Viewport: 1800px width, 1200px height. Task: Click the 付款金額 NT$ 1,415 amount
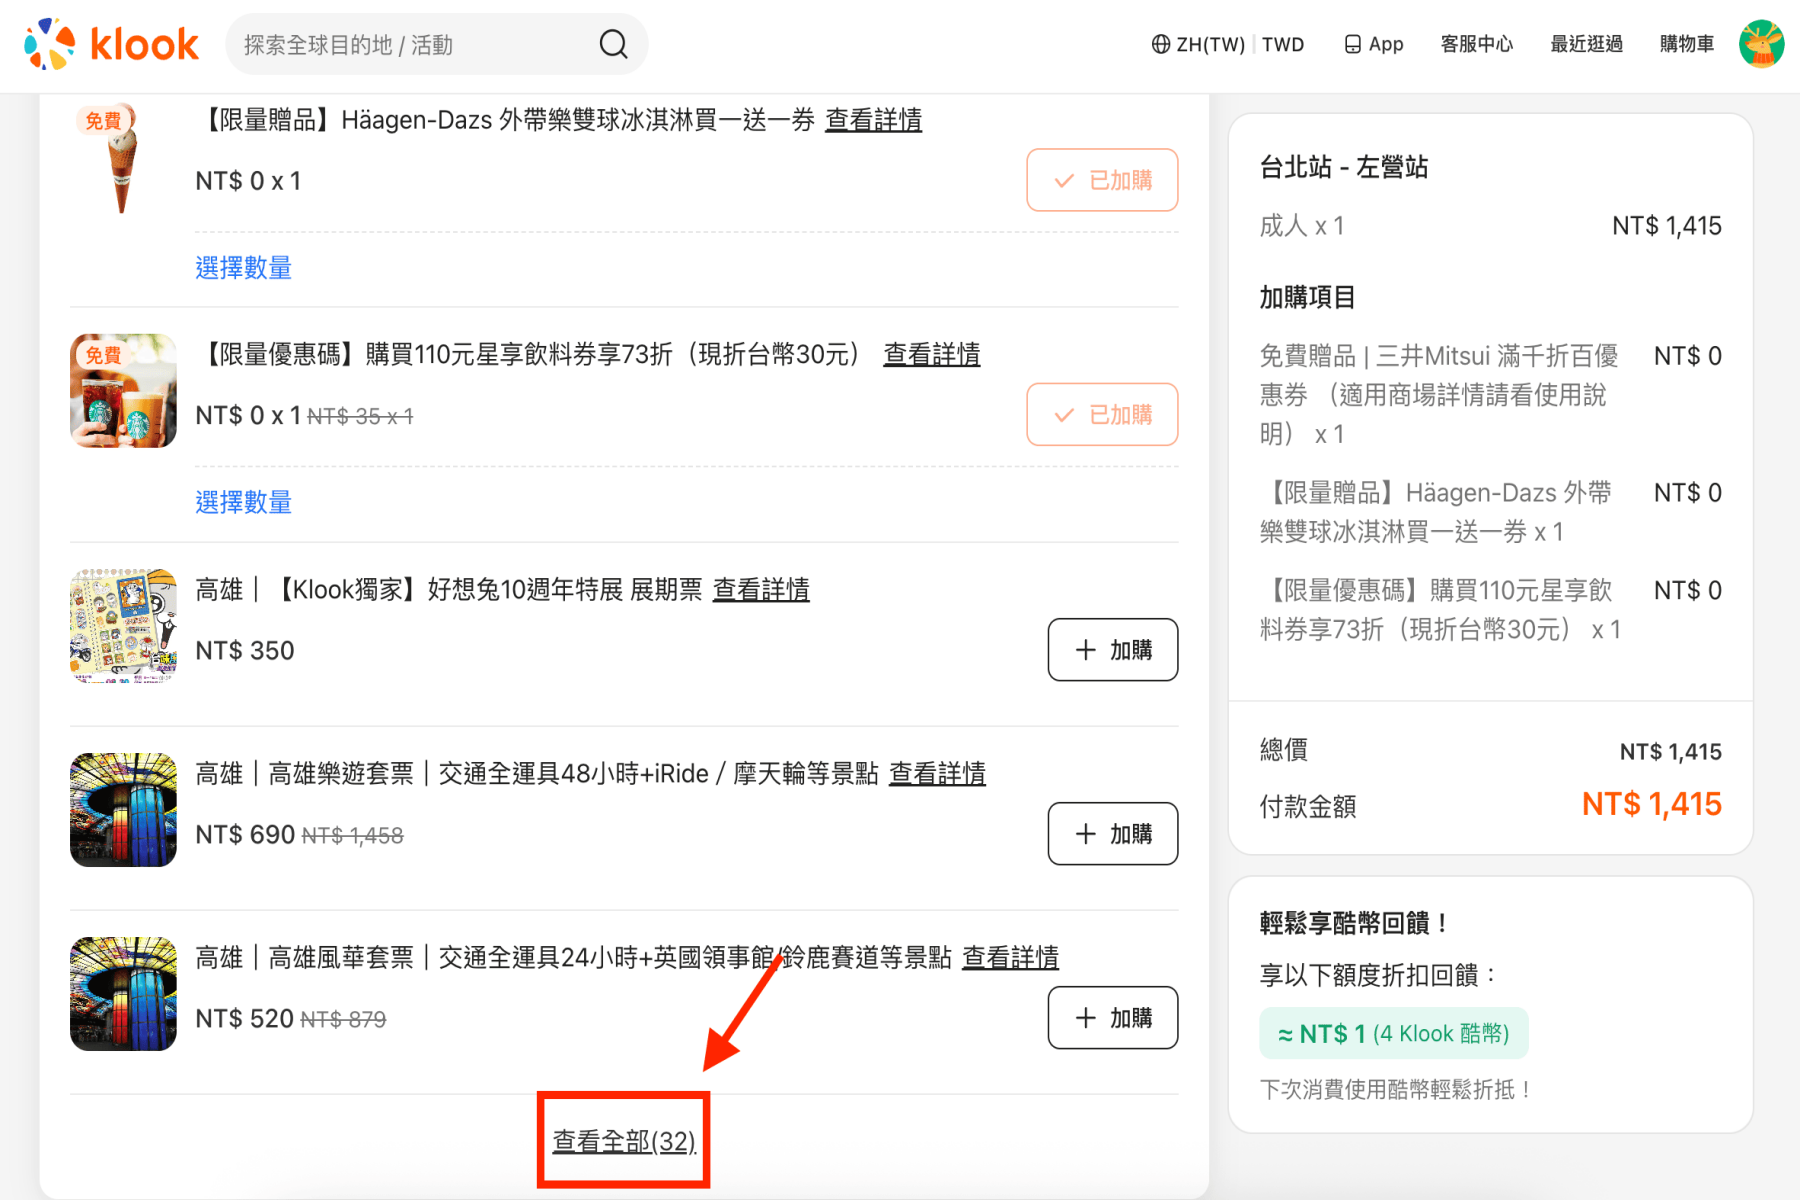[1651, 804]
